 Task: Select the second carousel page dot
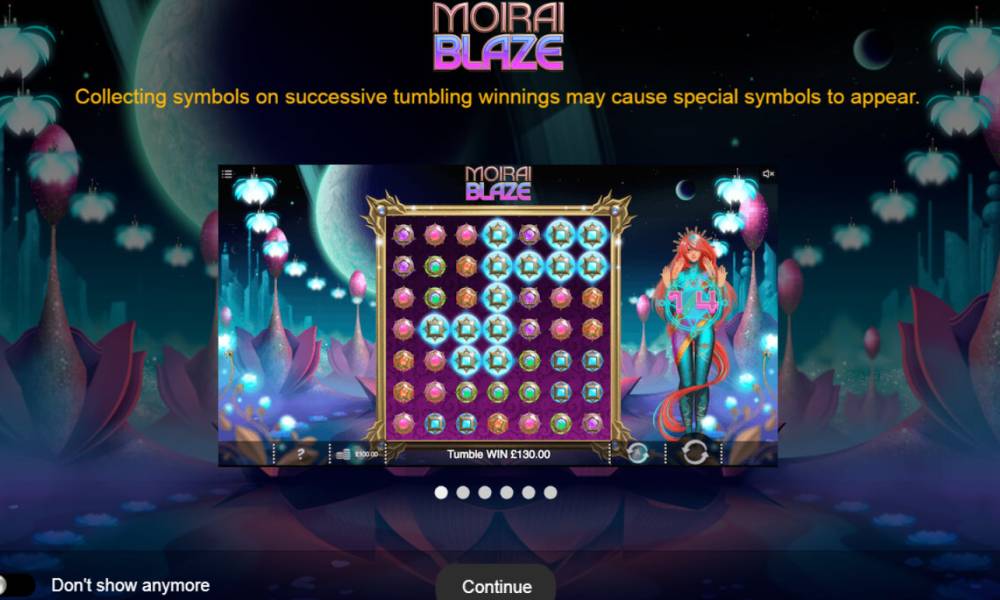coord(463,492)
